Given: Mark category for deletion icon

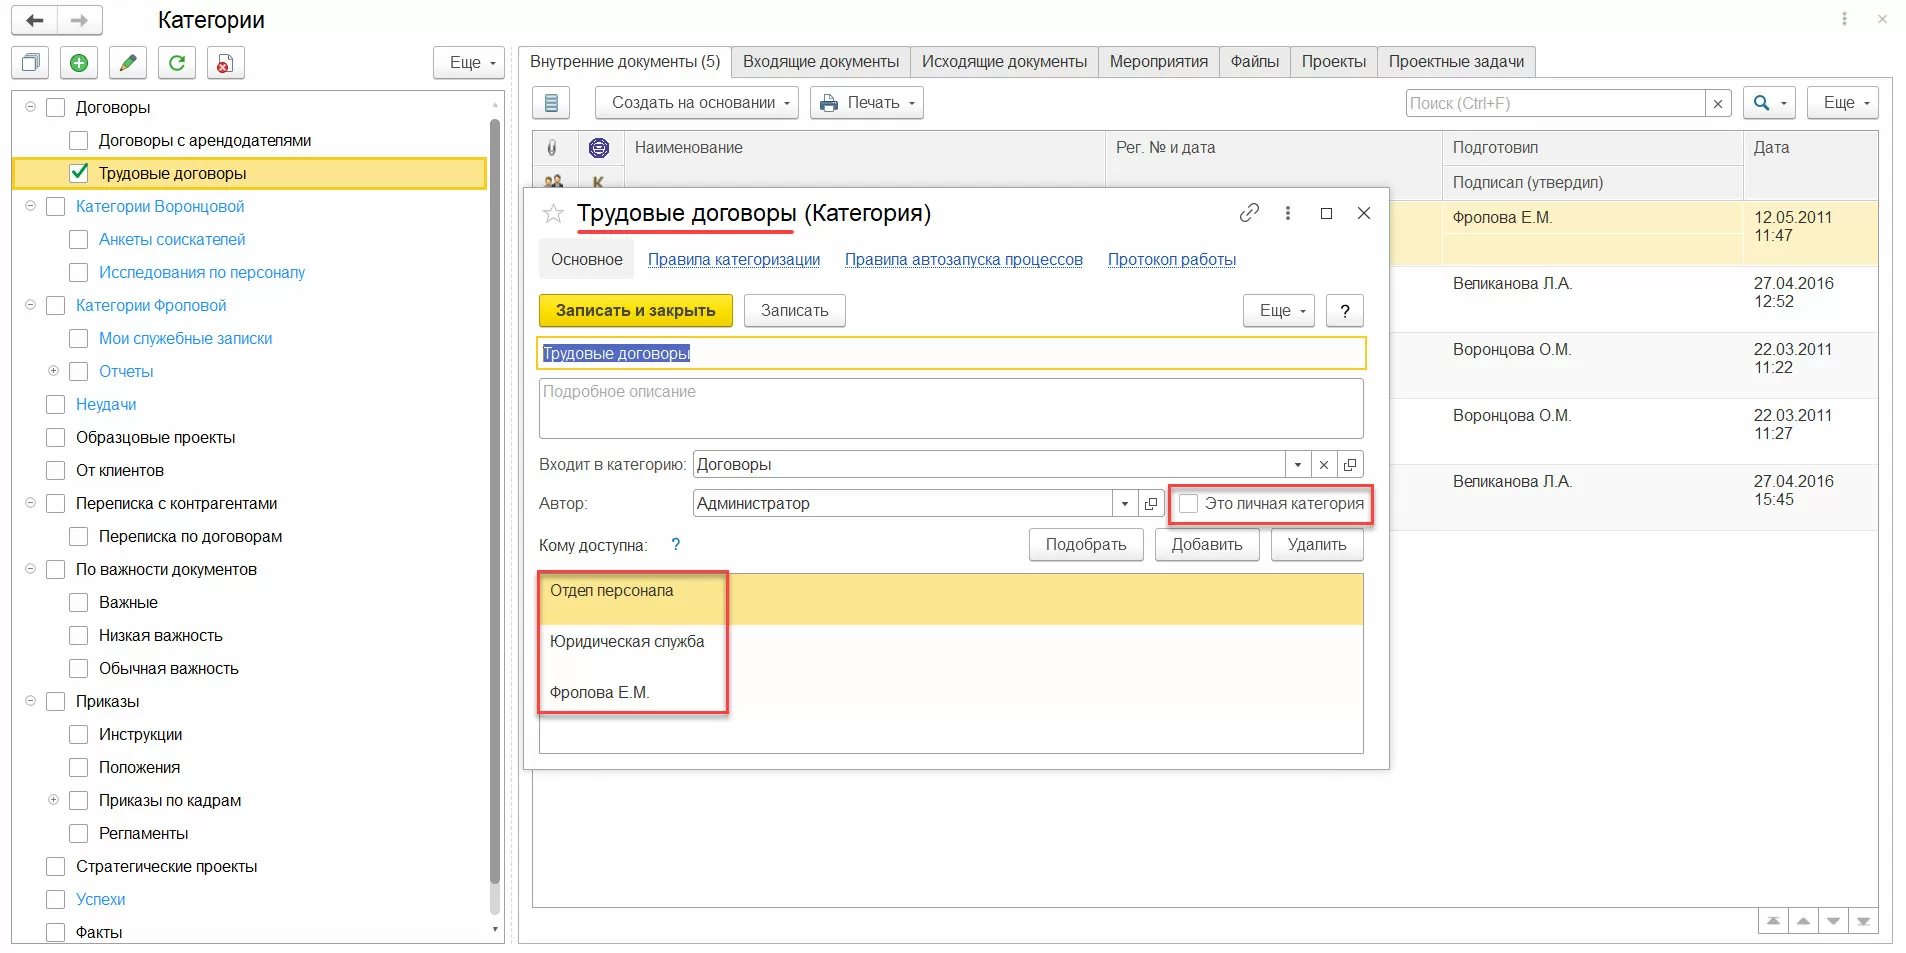Looking at the screenshot, I should pyautogui.click(x=226, y=63).
